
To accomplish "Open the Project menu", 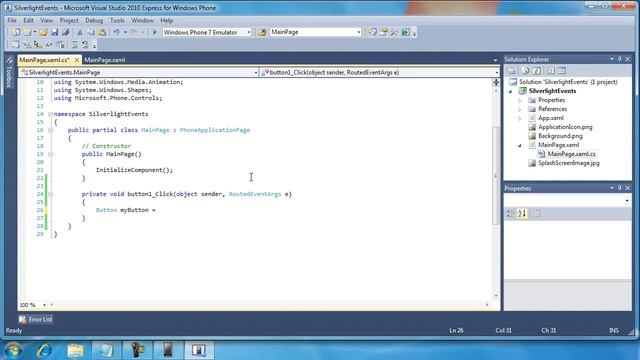I will click(x=69, y=20).
